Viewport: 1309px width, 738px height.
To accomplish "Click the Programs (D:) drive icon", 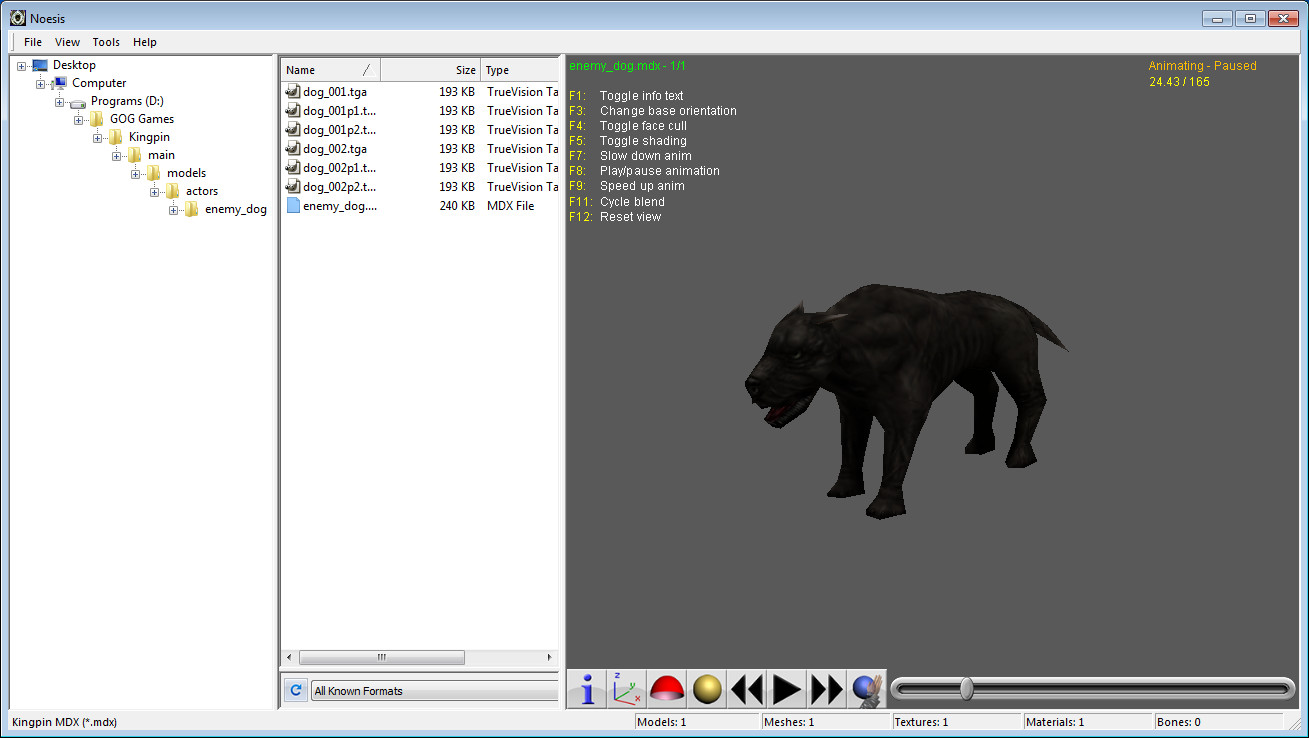I will click(x=77, y=102).
